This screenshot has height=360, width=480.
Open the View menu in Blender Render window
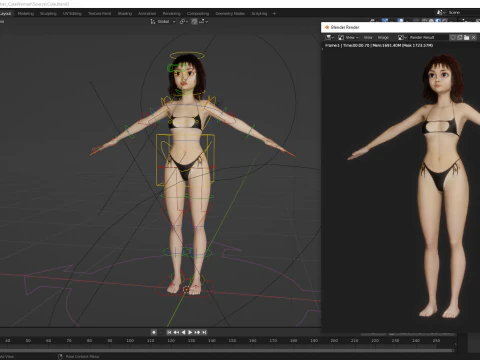click(x=368, y=38)
